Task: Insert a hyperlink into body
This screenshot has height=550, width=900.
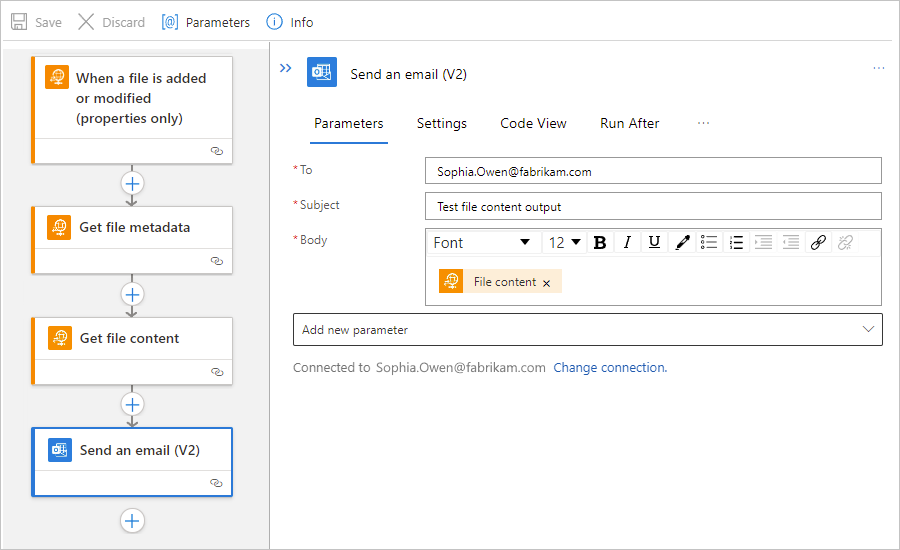Action: point(818,242)
